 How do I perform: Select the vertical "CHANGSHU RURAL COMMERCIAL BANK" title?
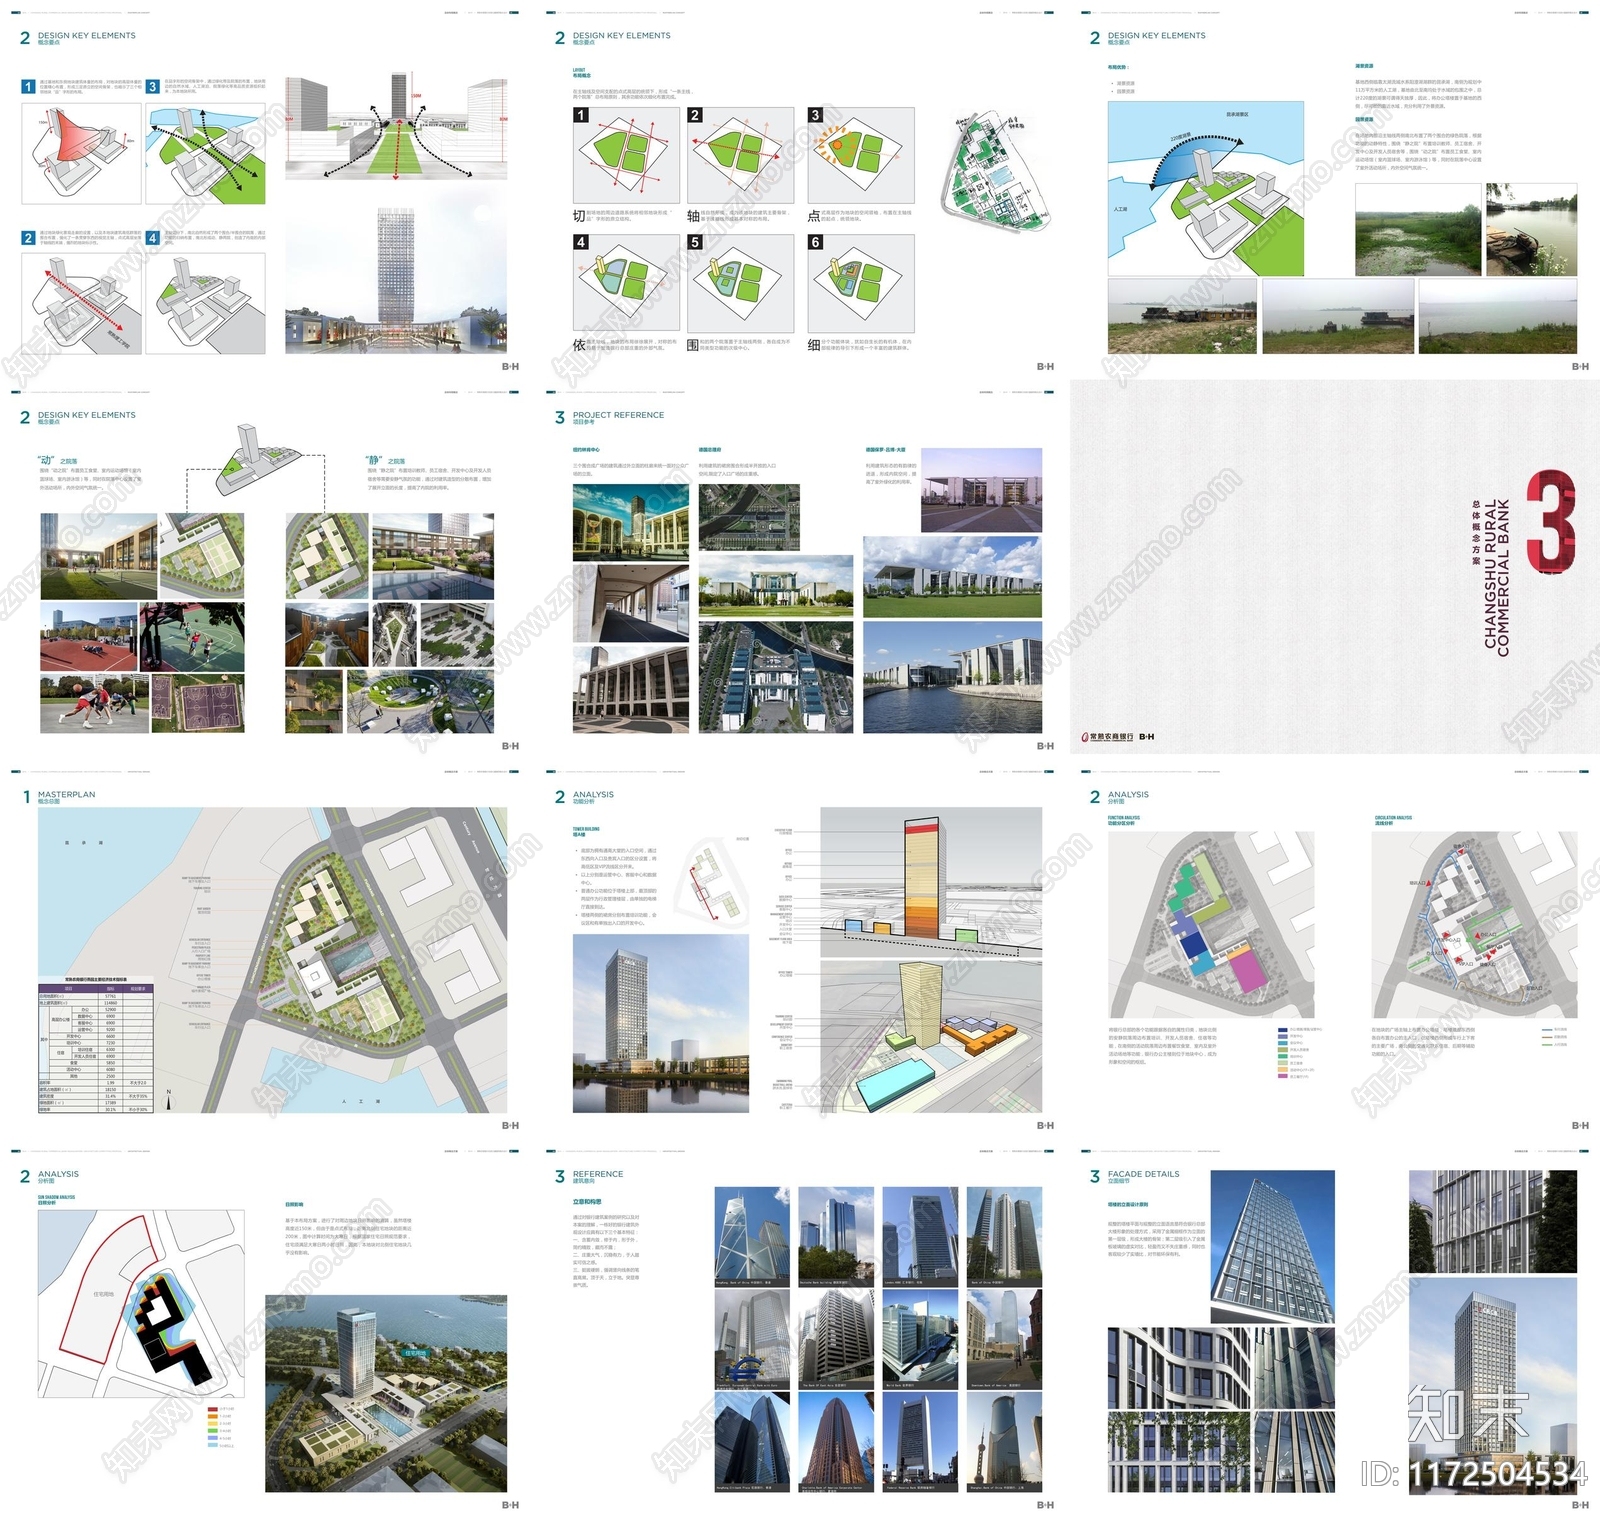pos(1496,578)
